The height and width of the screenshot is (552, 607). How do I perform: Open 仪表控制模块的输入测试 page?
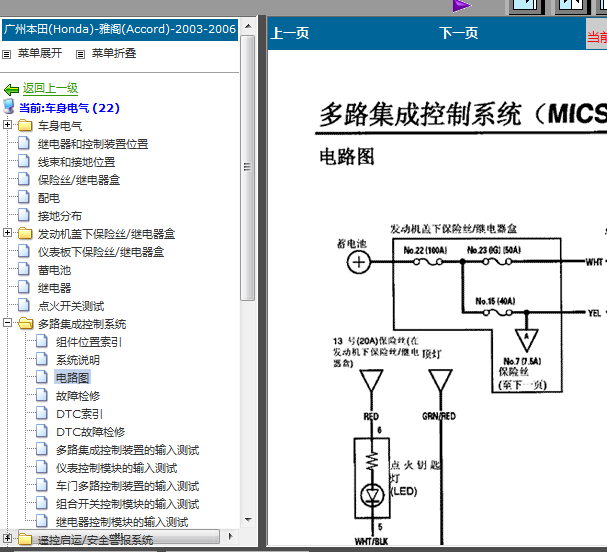point(117,468)
